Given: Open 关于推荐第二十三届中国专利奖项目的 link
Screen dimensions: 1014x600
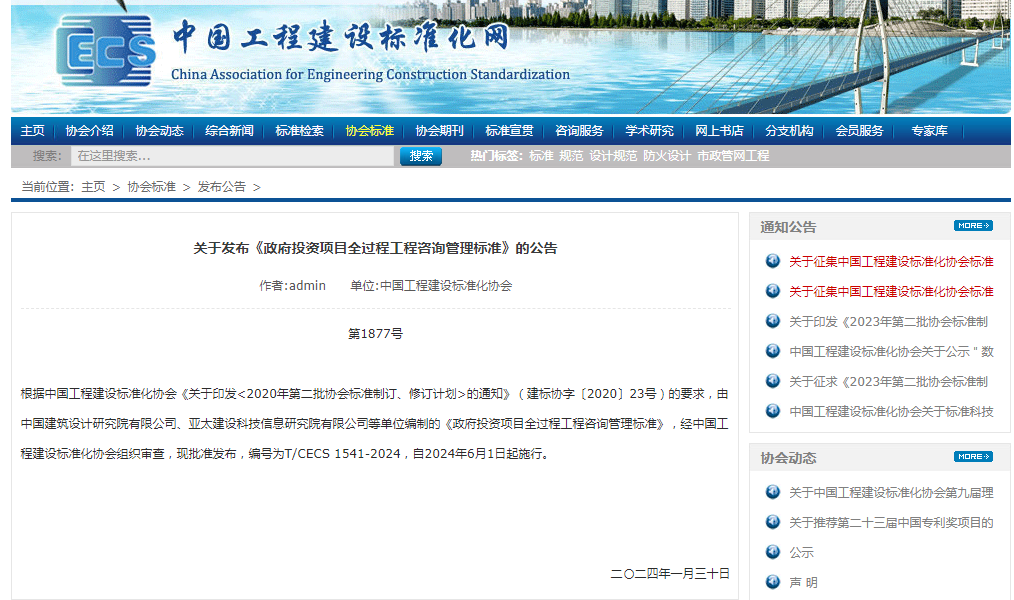Looking at the screenshot, I should (x=891, y=522).
